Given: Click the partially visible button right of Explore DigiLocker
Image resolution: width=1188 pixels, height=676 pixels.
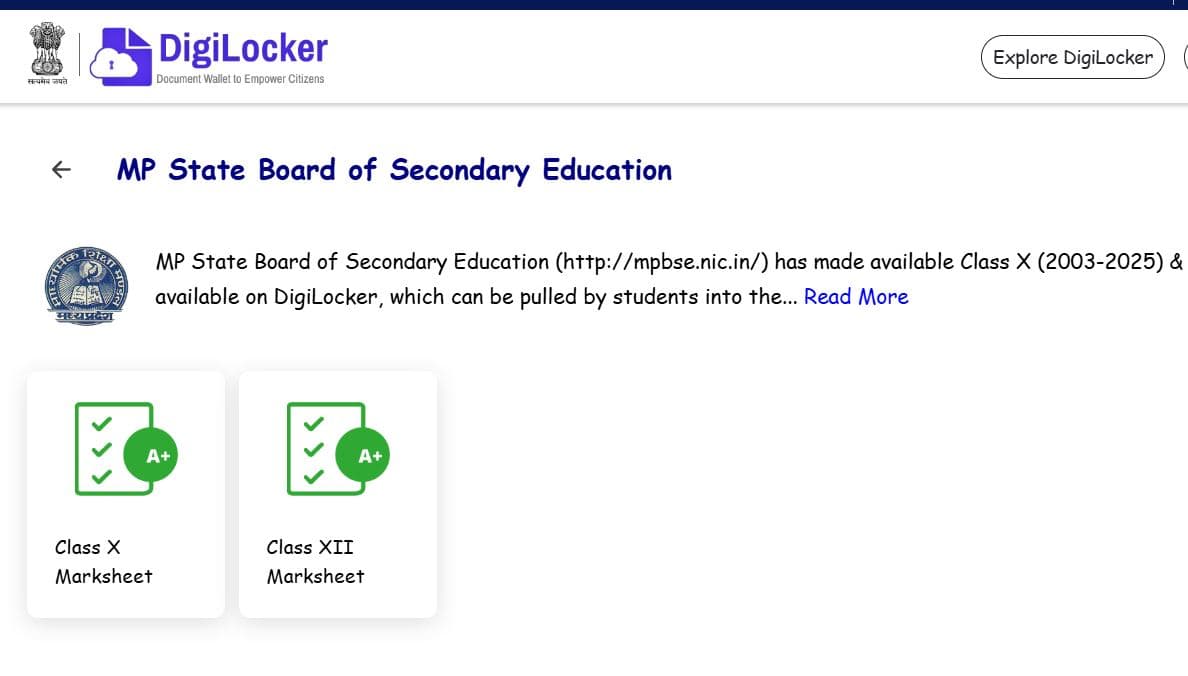Looking at the screenshot, I should click(x=1185, y=57).
